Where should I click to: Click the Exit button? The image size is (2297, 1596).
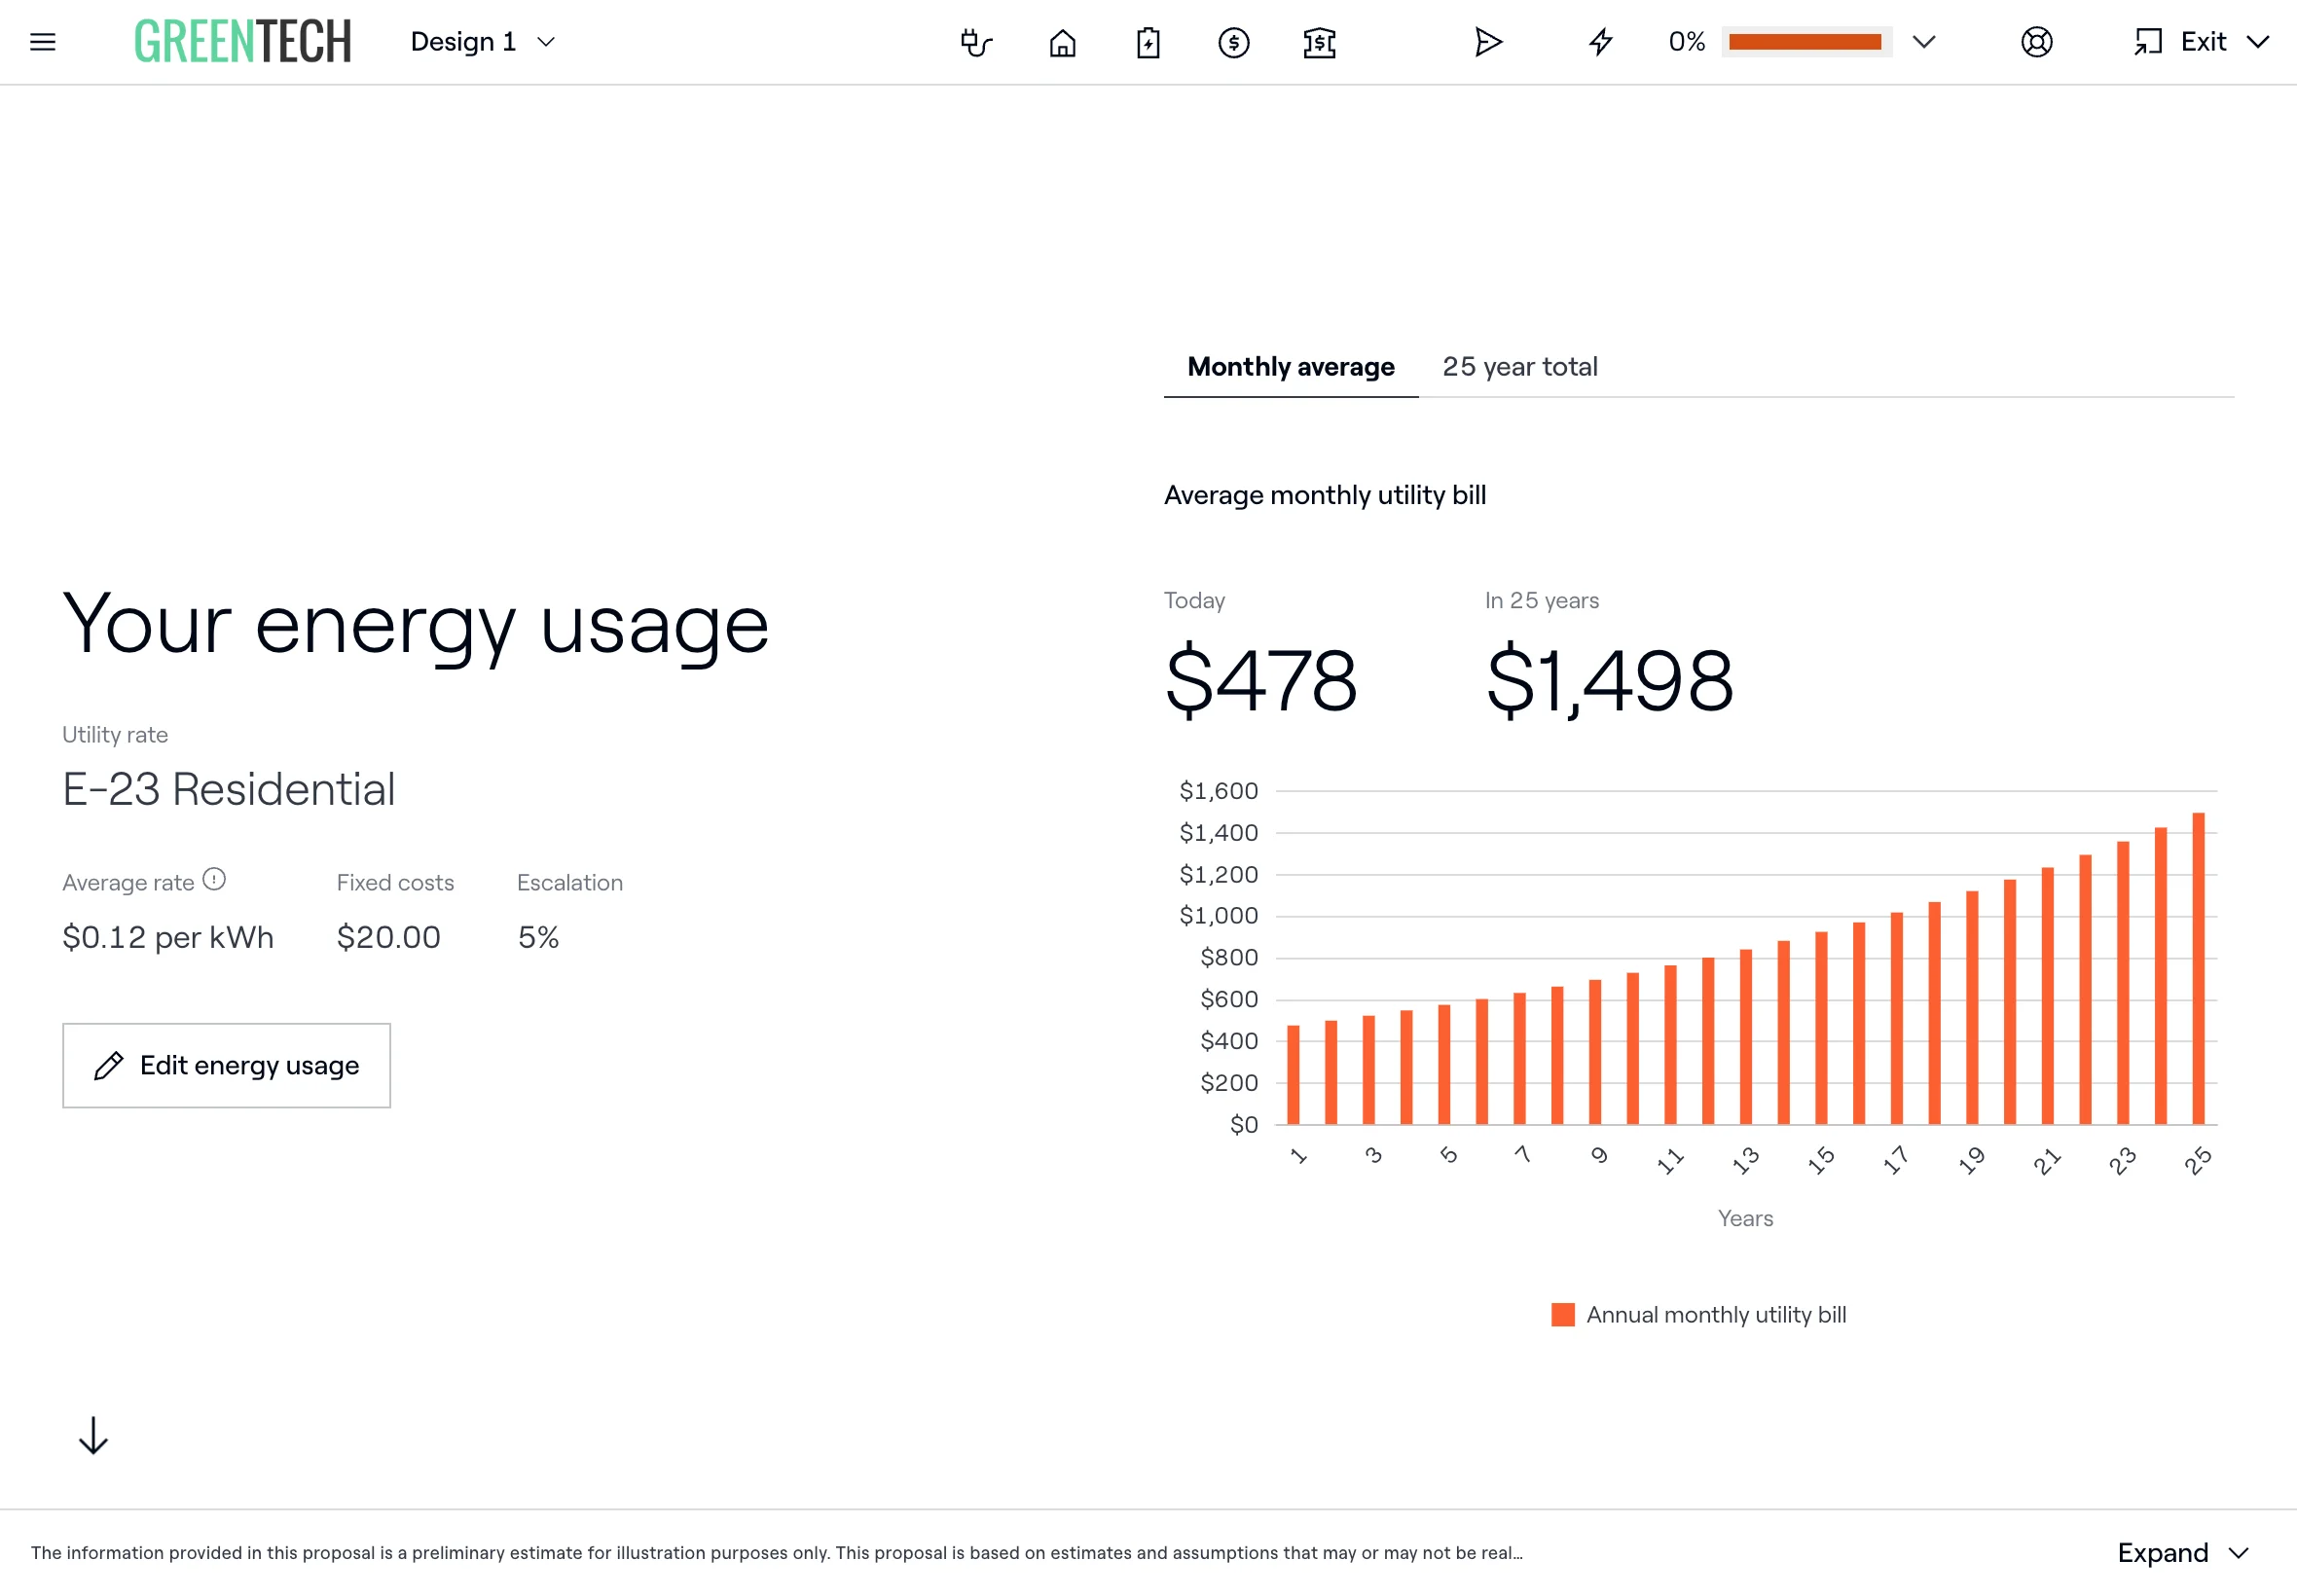(2180, 42)
